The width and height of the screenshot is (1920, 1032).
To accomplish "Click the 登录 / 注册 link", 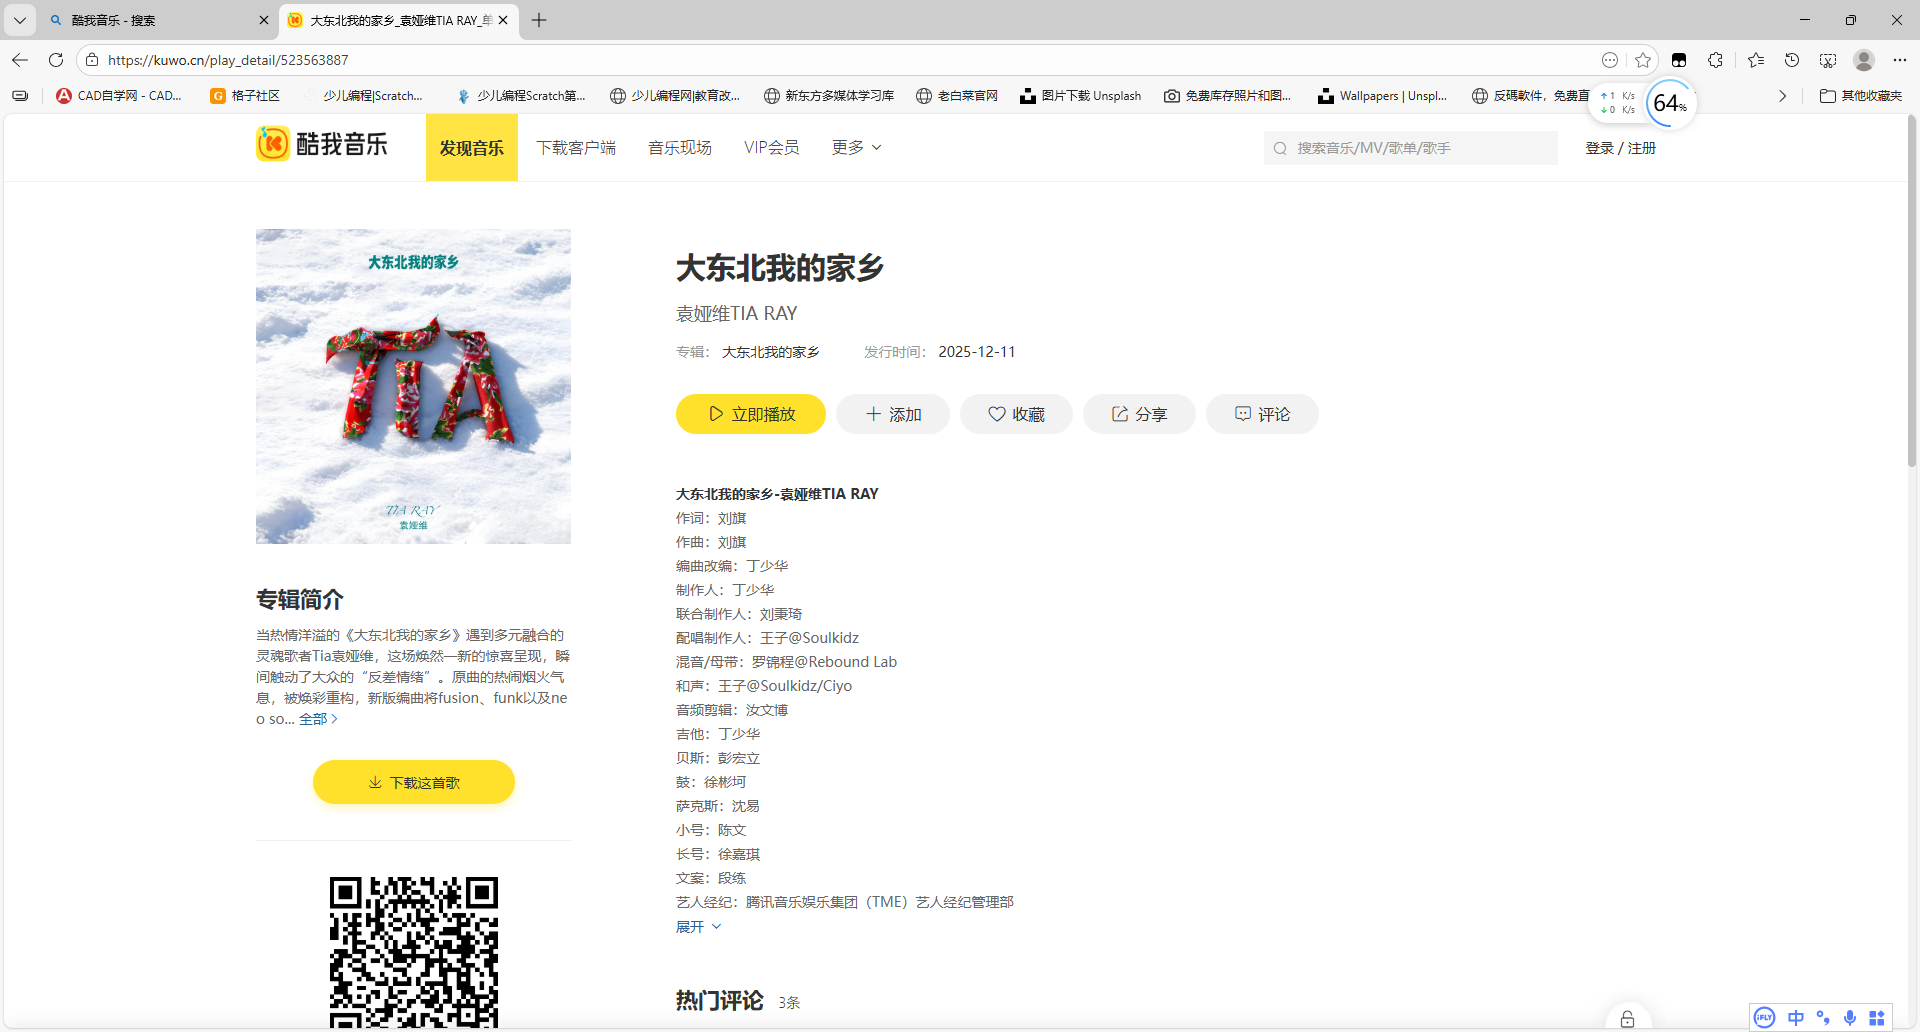I will 1620,148.
